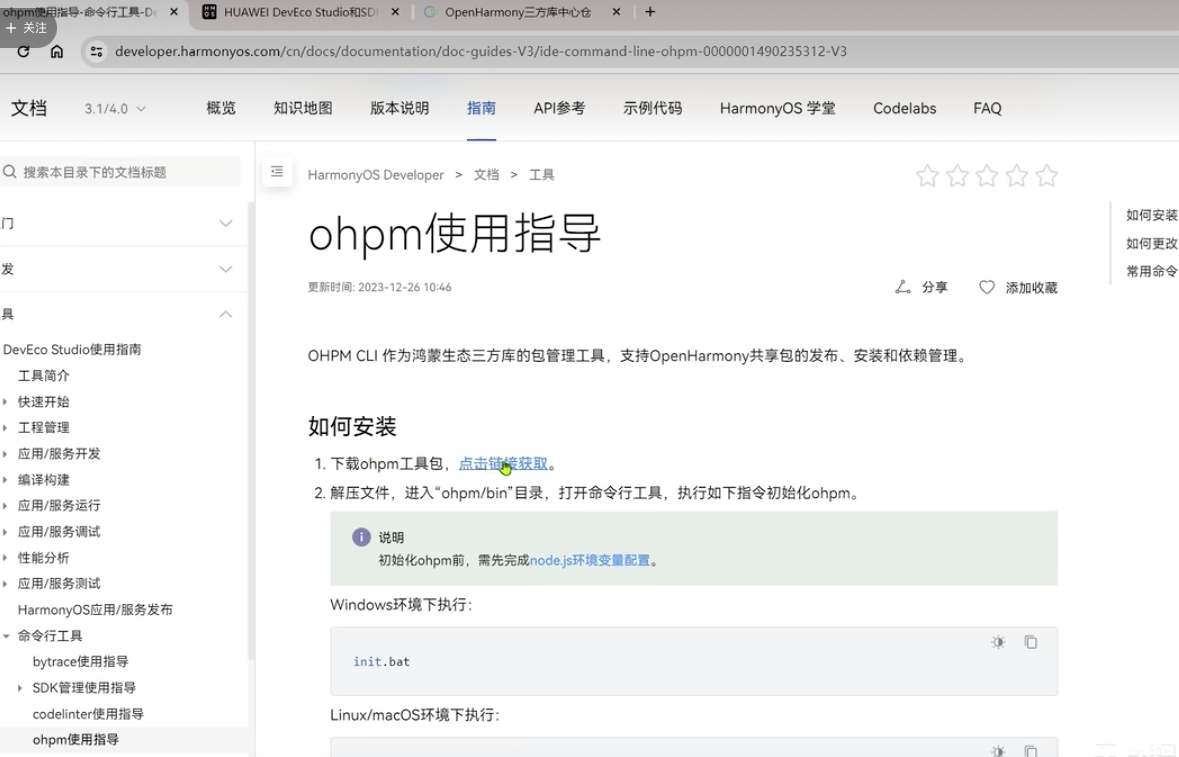Open a new browser tab with plus icon
Viewport: 1179px width, 757px height.
click(x=650, y=12)
